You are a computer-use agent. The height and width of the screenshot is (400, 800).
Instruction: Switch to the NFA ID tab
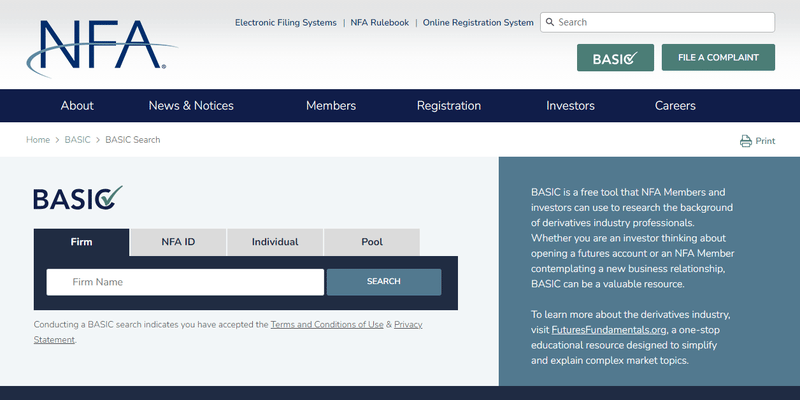click(x=178, y=242)
